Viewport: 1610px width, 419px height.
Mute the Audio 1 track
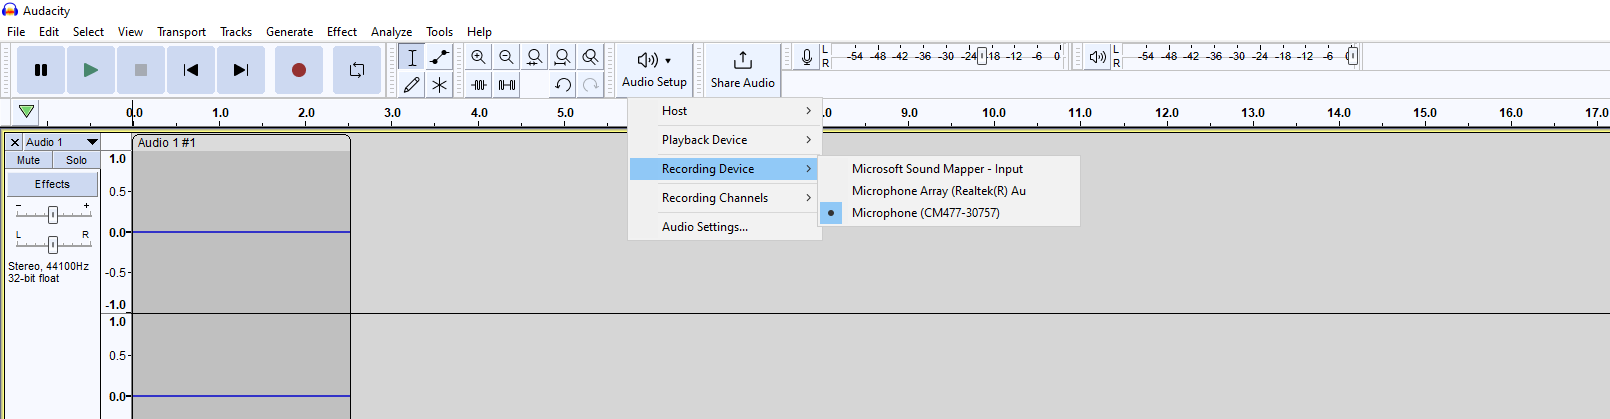[29, 160]
